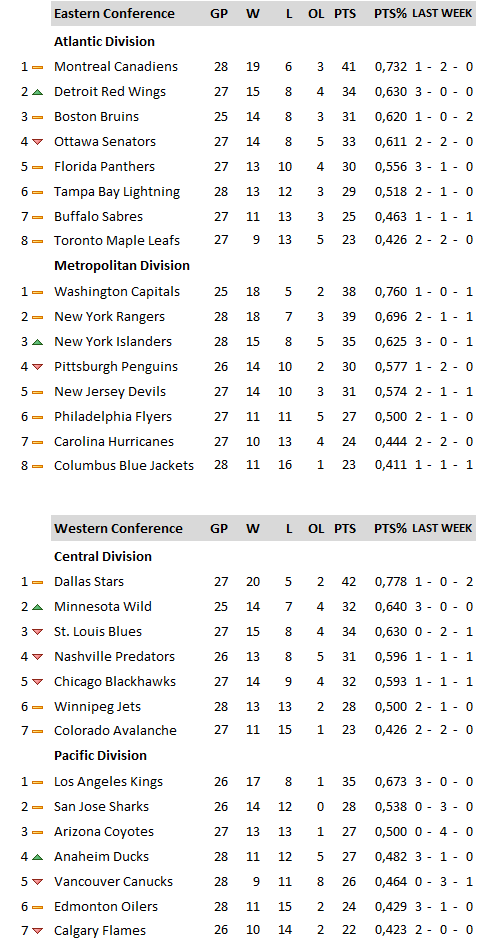Click green up arrow beside Detroit Red Wings
This screenshot has width=492, height=941.
point(38,92)
